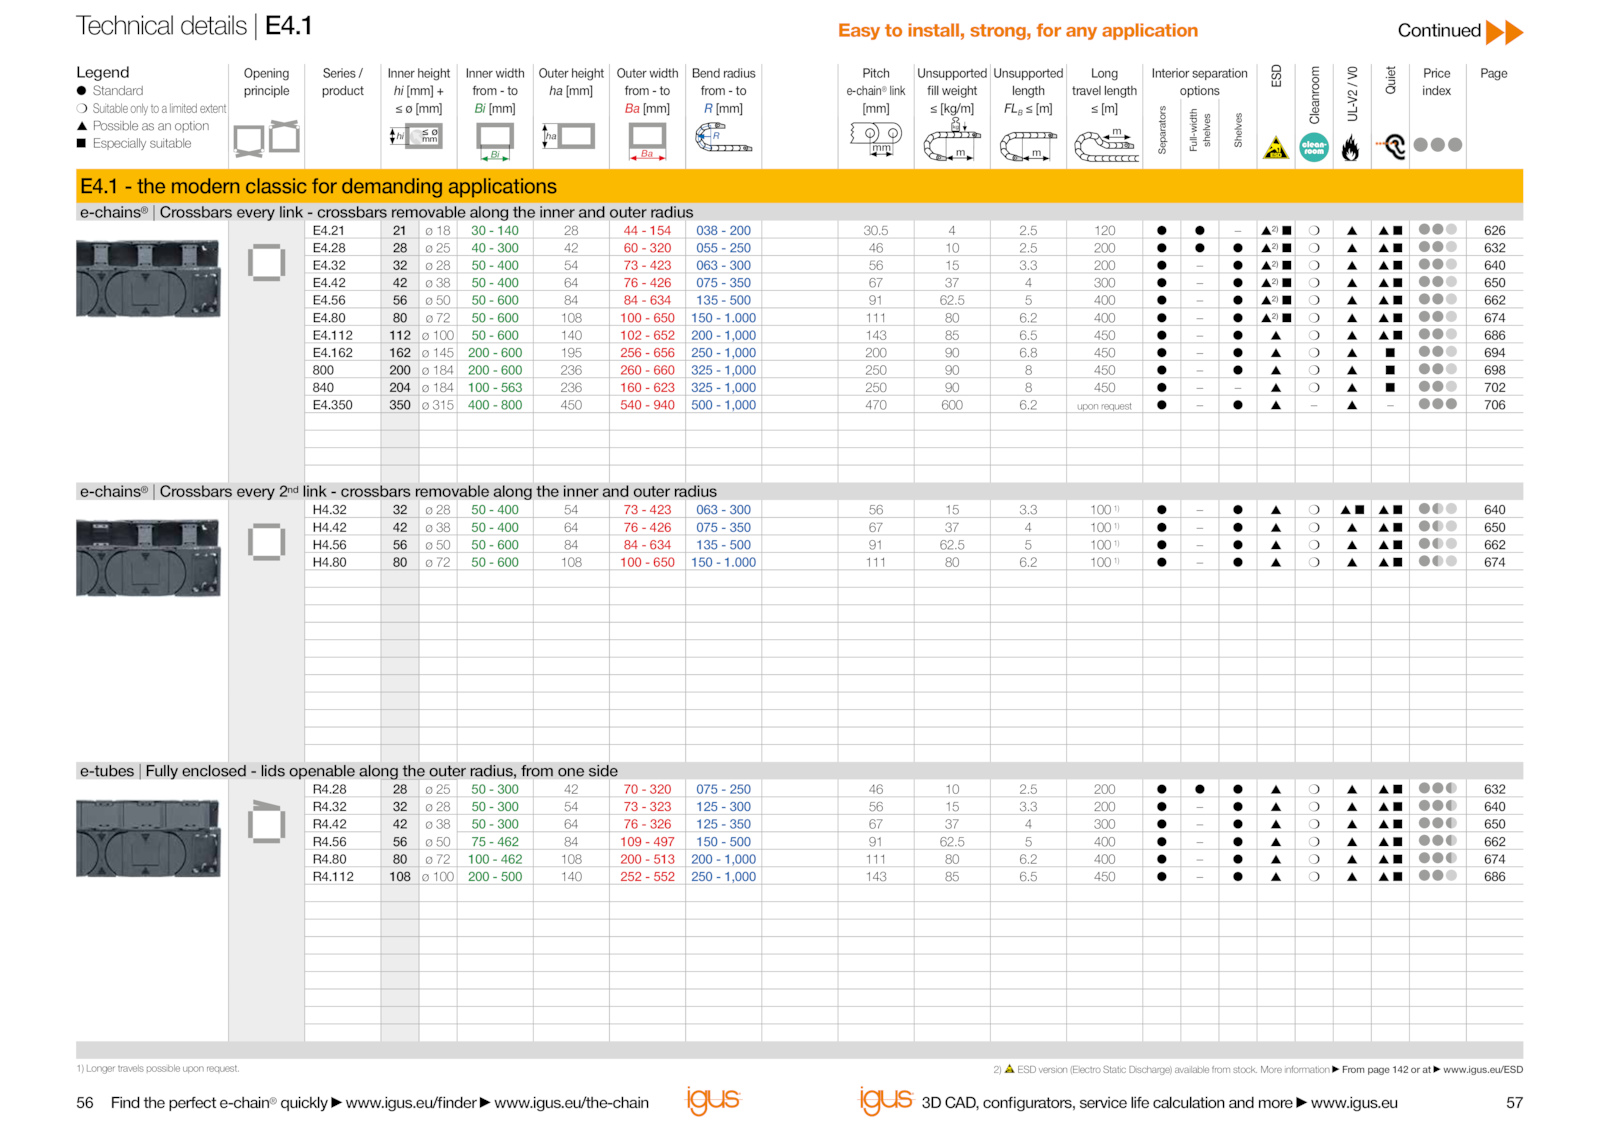Open the www.igus.eu/ESD footnote link
This screenshot has height=1131, width=1600.
pyautogui.click(x=1483, y=1070)
